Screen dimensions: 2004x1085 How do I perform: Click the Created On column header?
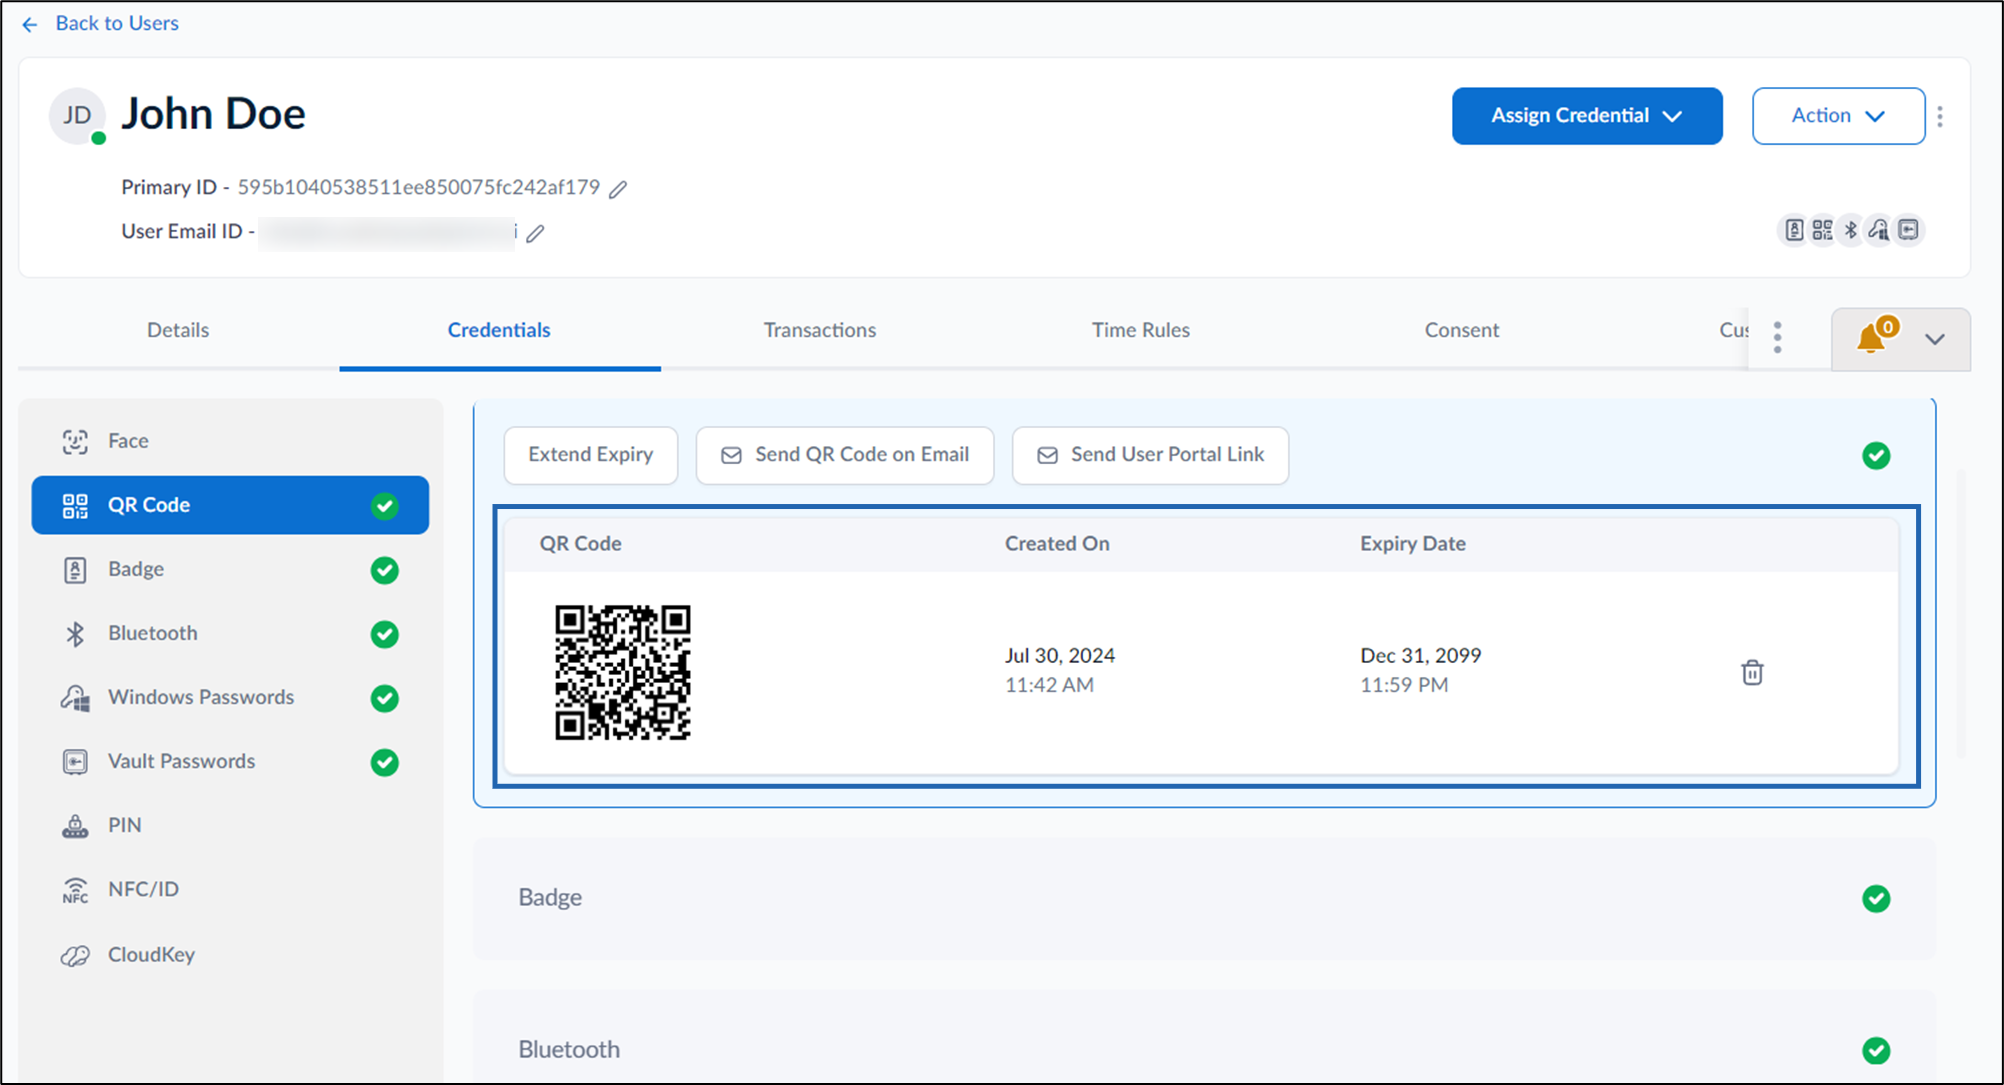pyautogui.click(x=1057, y=544)
